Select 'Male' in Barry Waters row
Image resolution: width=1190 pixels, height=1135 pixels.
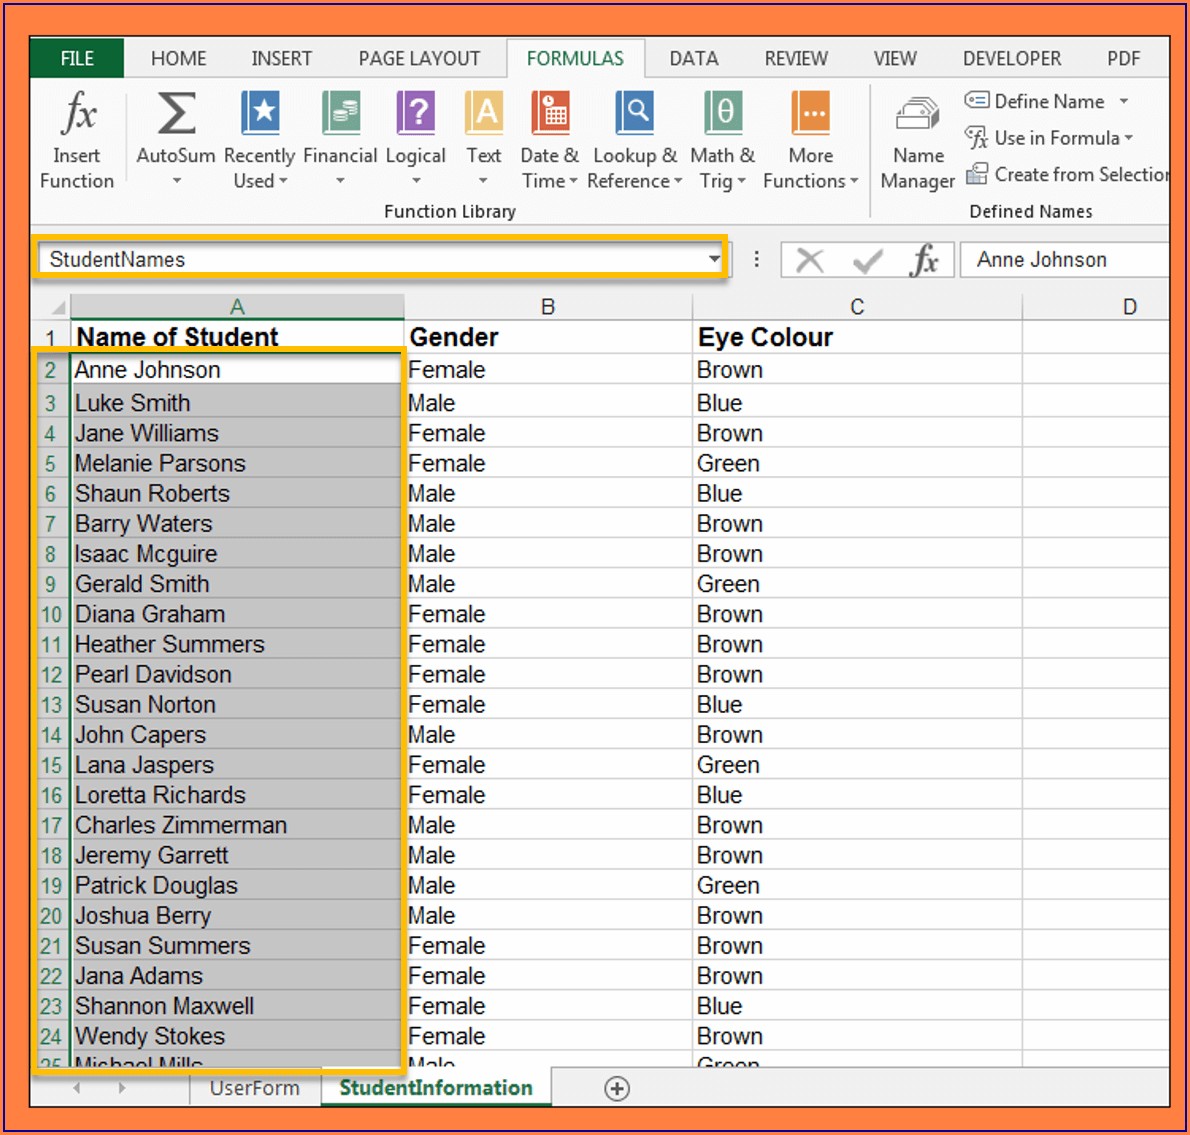pos(548,523)
